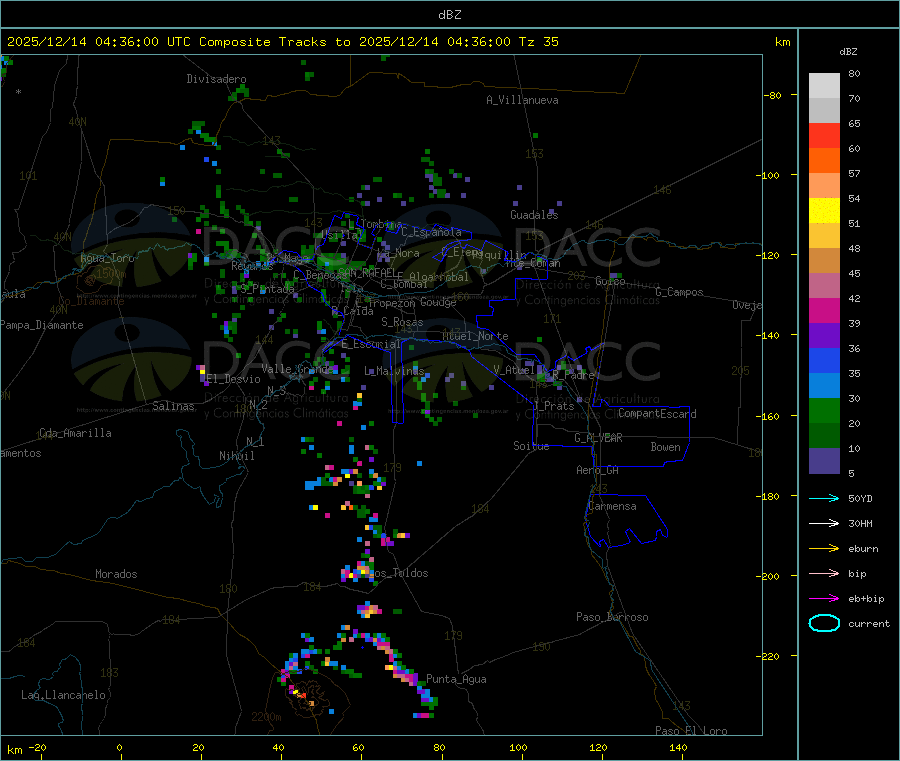The width and height of the screenshot is (900, 761).
Task: Click the Punta_Agua map label
Action: (x=456, y=679)
